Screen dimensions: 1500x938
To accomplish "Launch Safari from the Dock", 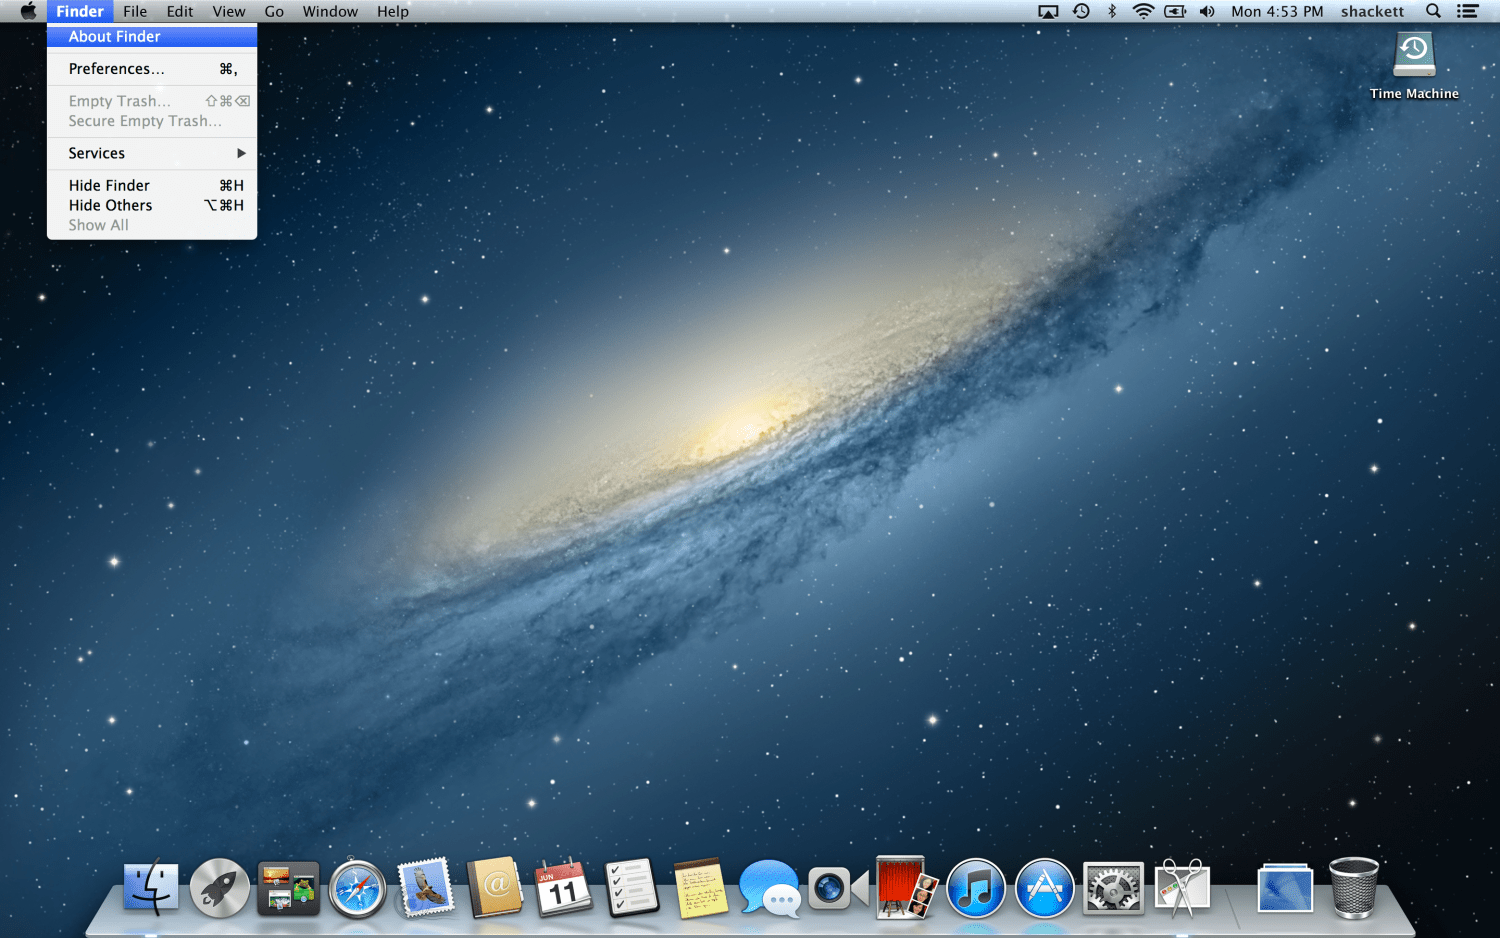I will [357, 888].
